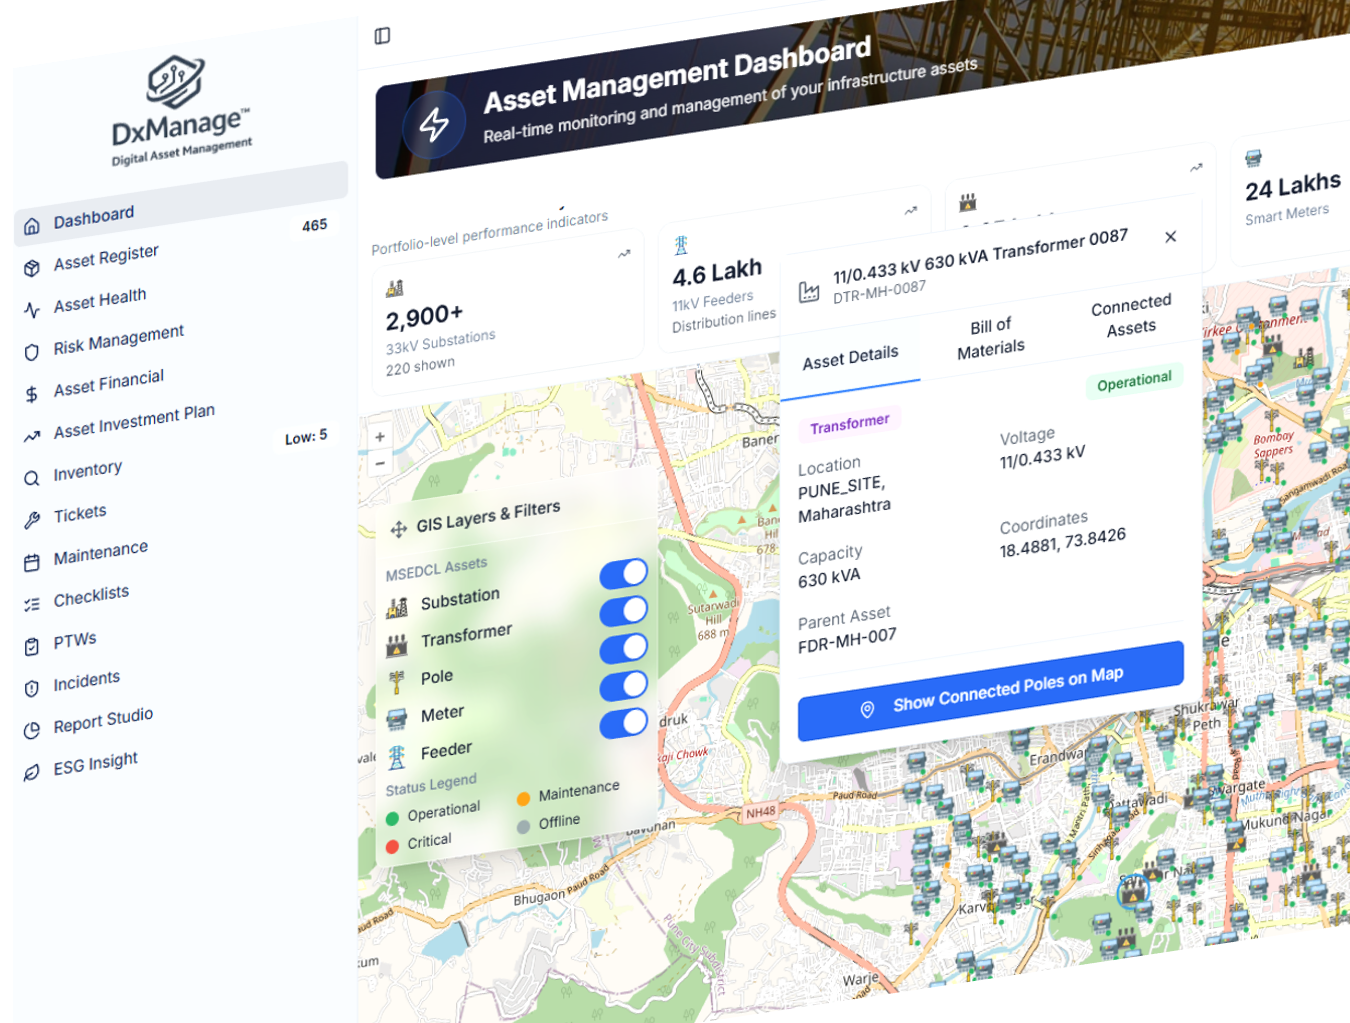
Task: Switch to Asset Details tab
Action: [850, 357]
